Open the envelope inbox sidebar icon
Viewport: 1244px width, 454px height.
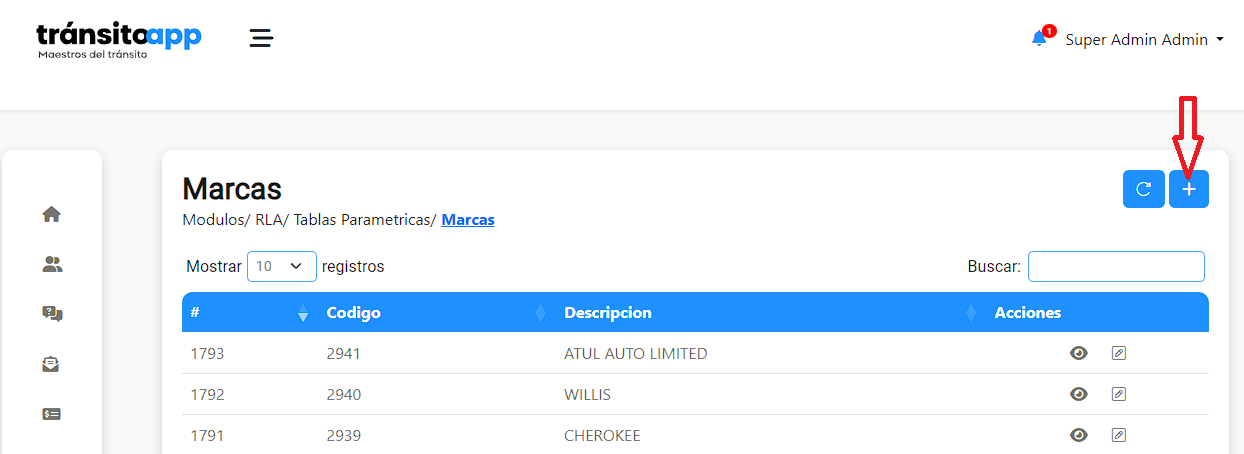click(52, 364)
